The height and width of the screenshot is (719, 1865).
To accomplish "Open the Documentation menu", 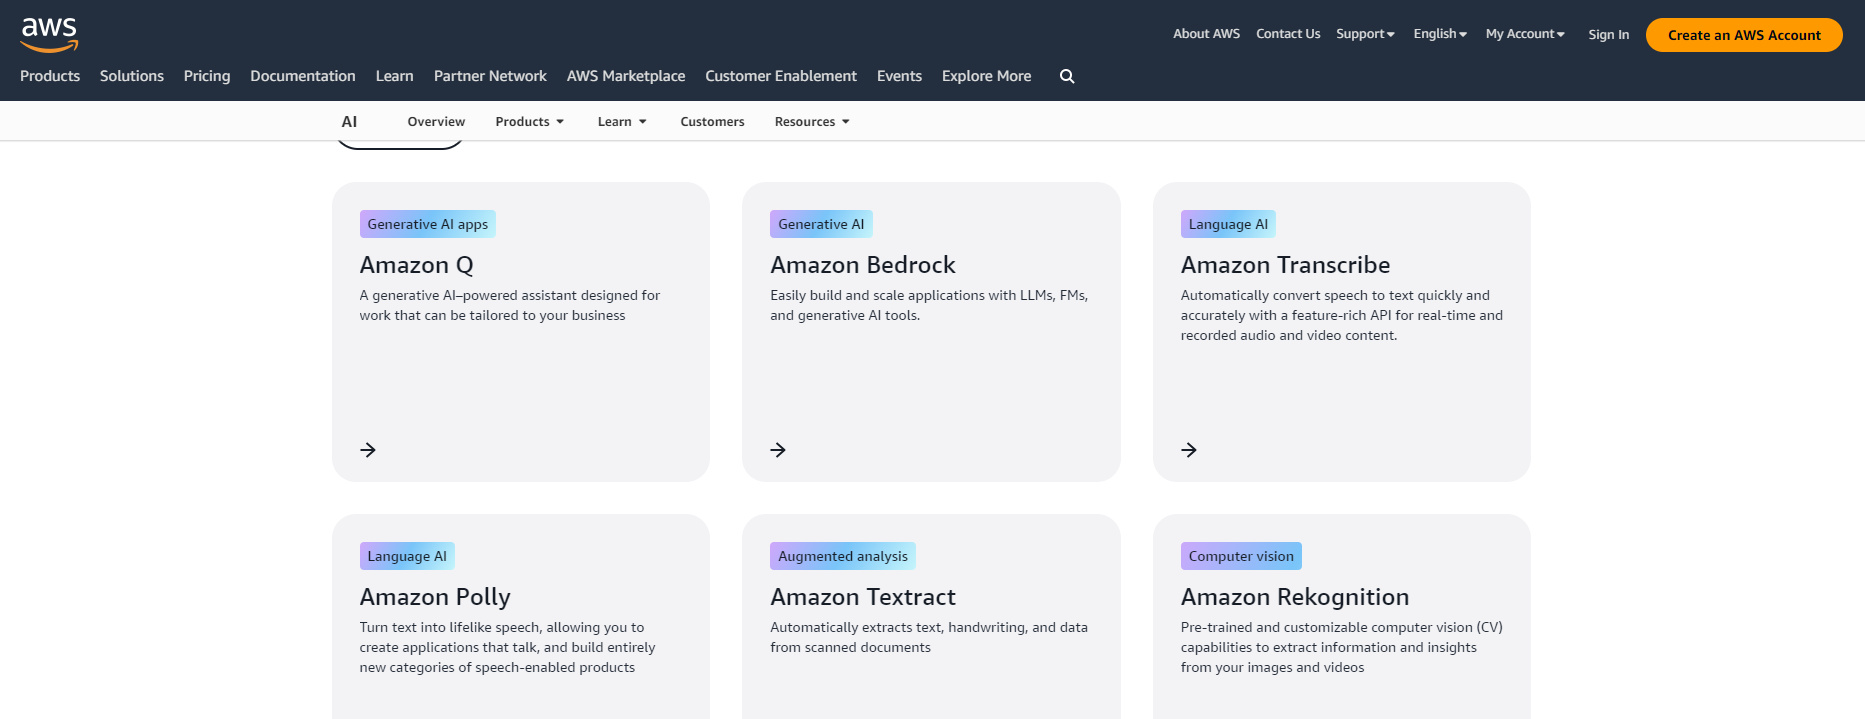I will pos(303,76).
